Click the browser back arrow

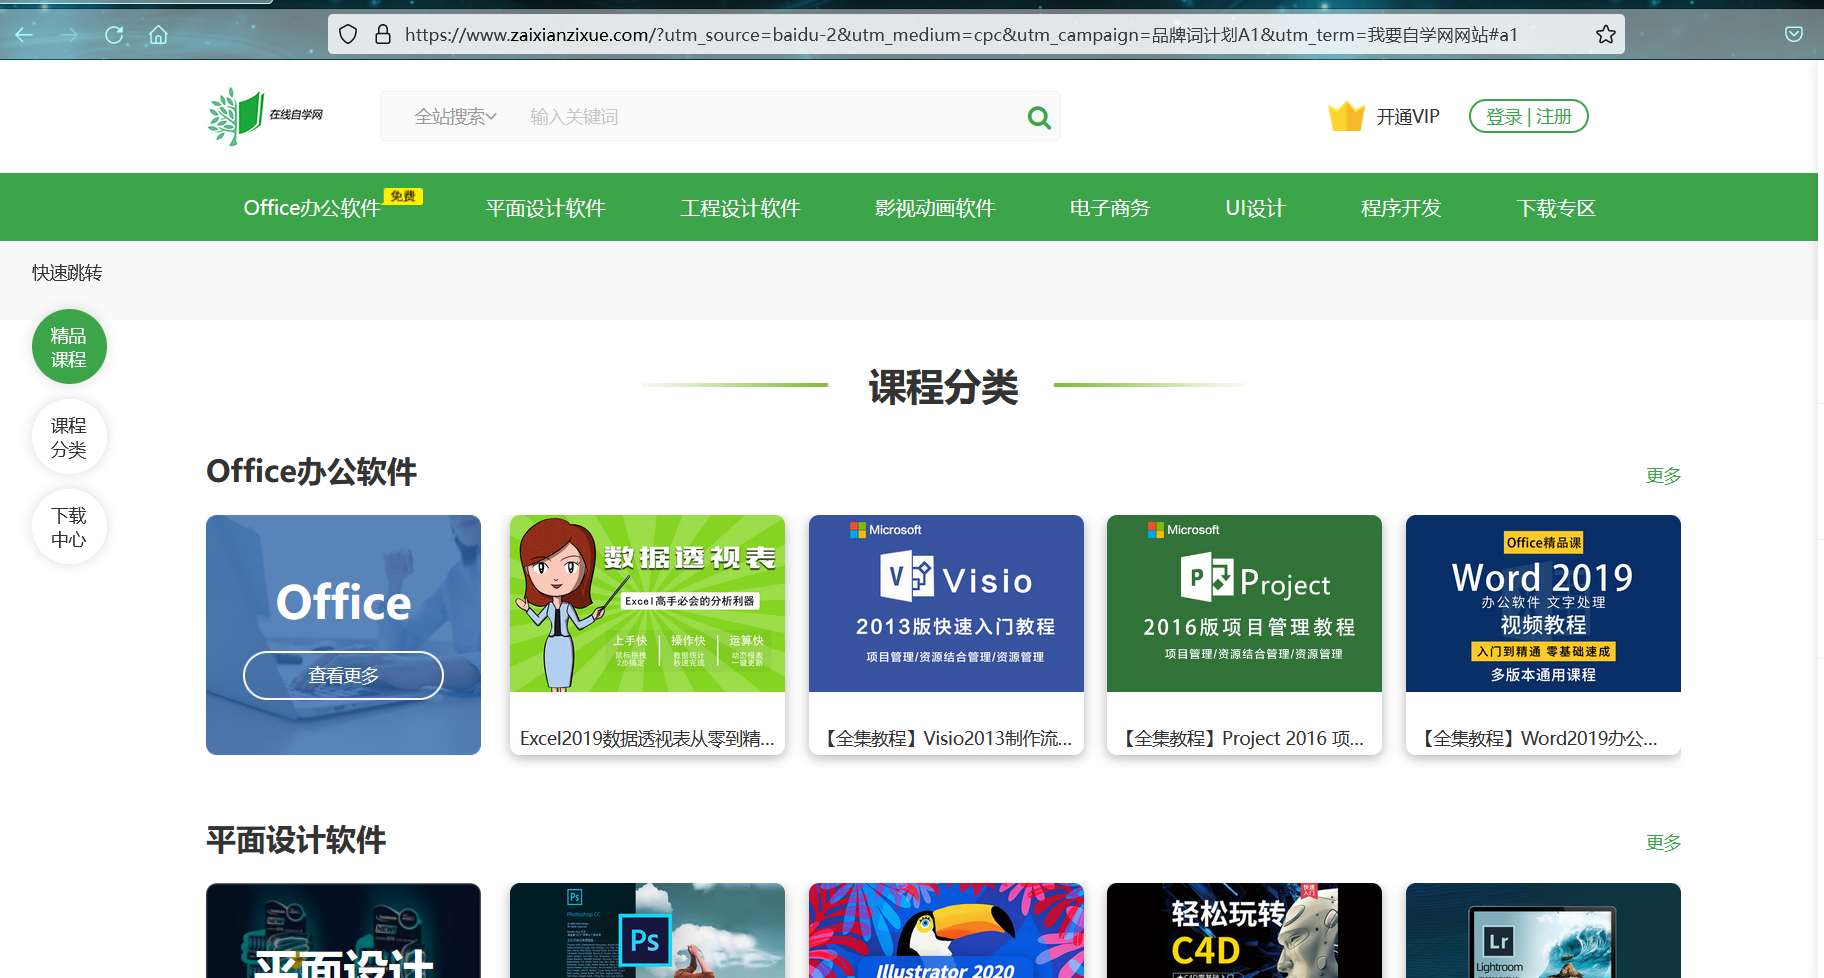point(24,35)
